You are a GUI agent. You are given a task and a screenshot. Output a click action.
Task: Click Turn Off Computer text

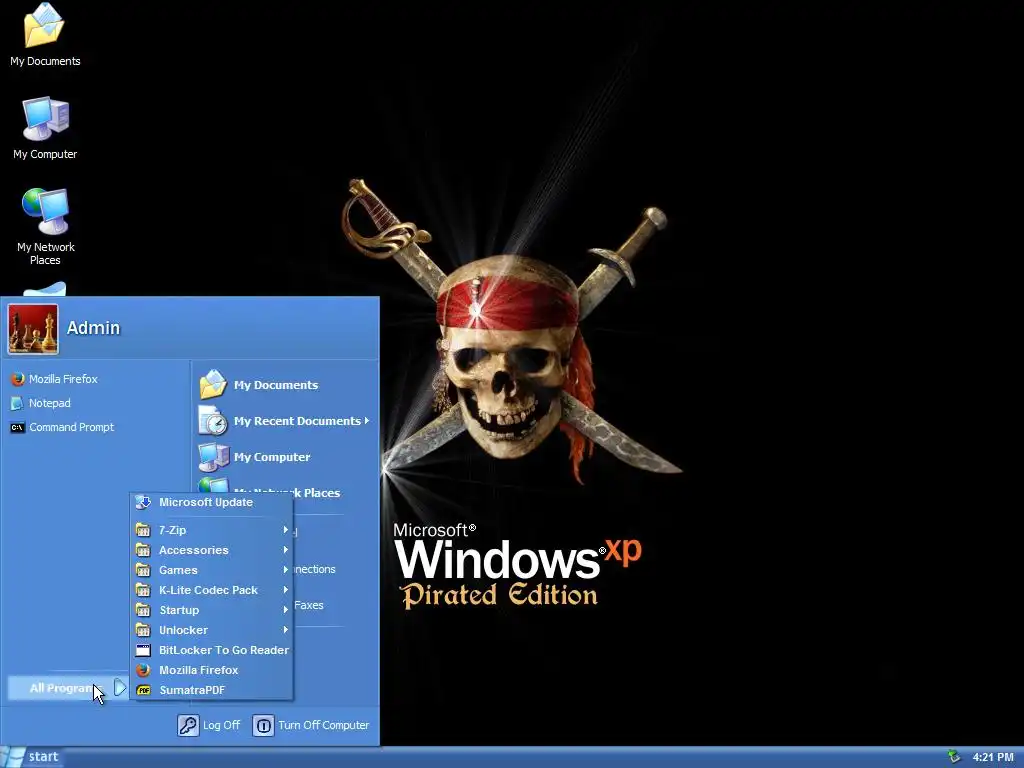[323, 726]
